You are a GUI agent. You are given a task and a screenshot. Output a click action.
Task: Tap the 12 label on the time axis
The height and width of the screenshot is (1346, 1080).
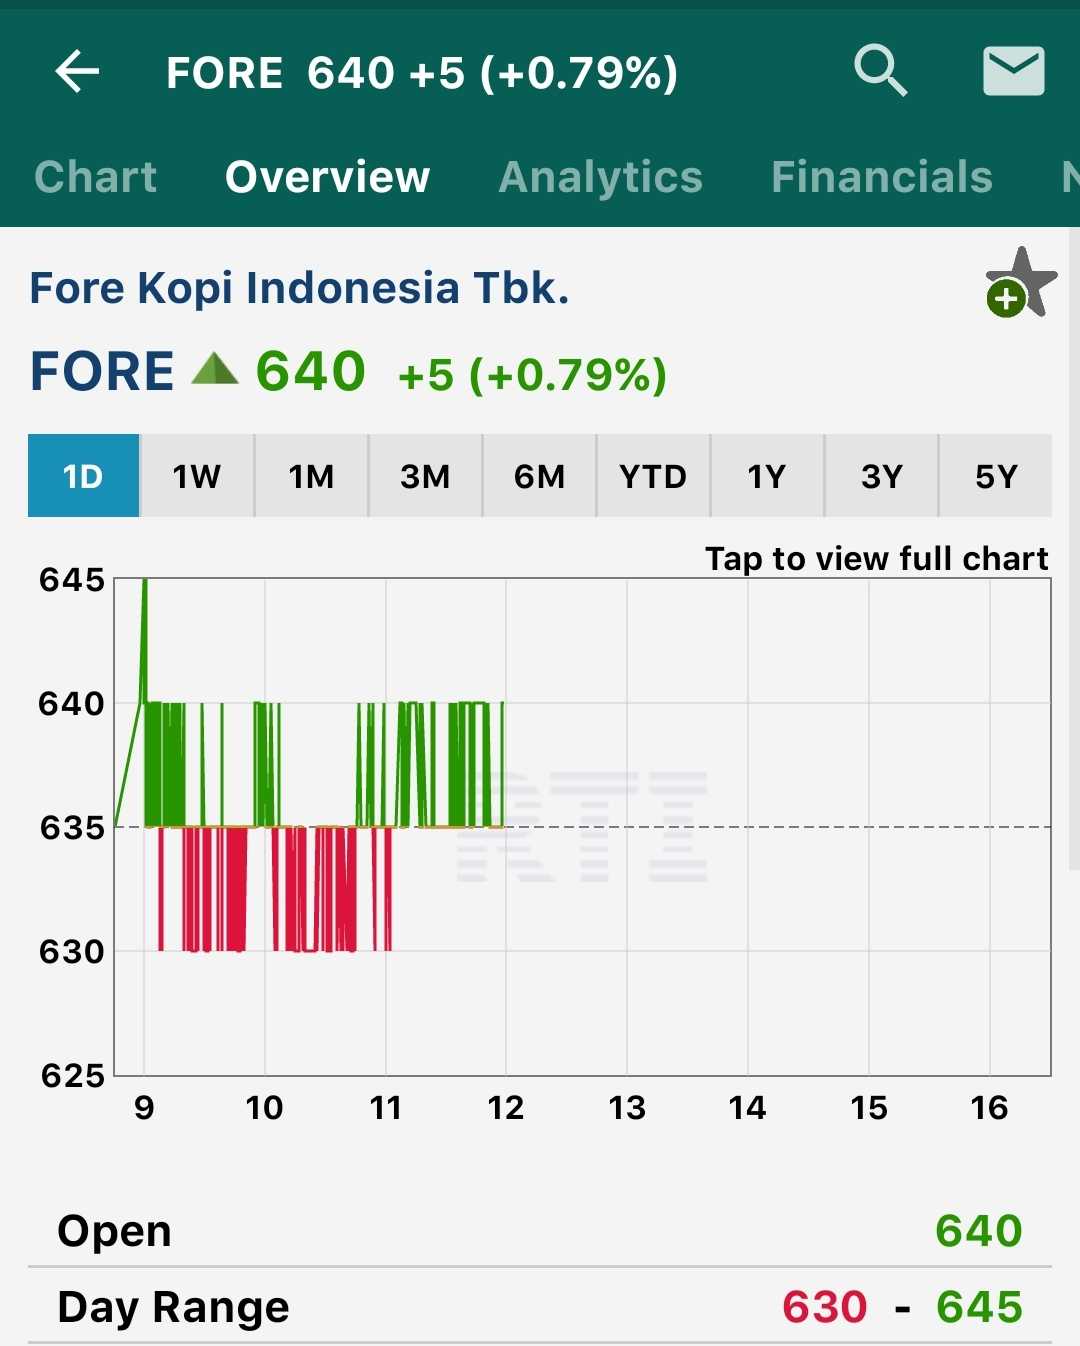(506, 1108)
